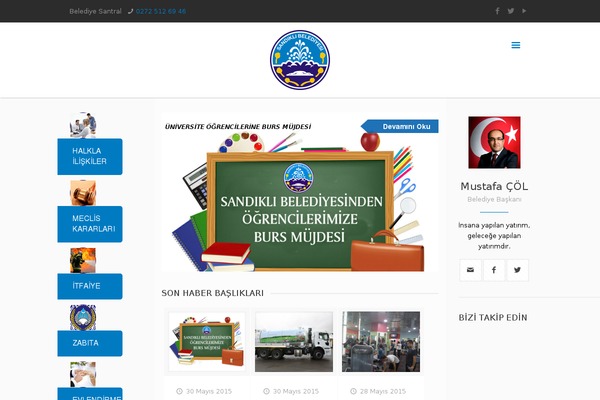Click the Halkla İlişkiler image icon
Image resolution: width=600 pixels, height=400 pixels.
[83, 125]
